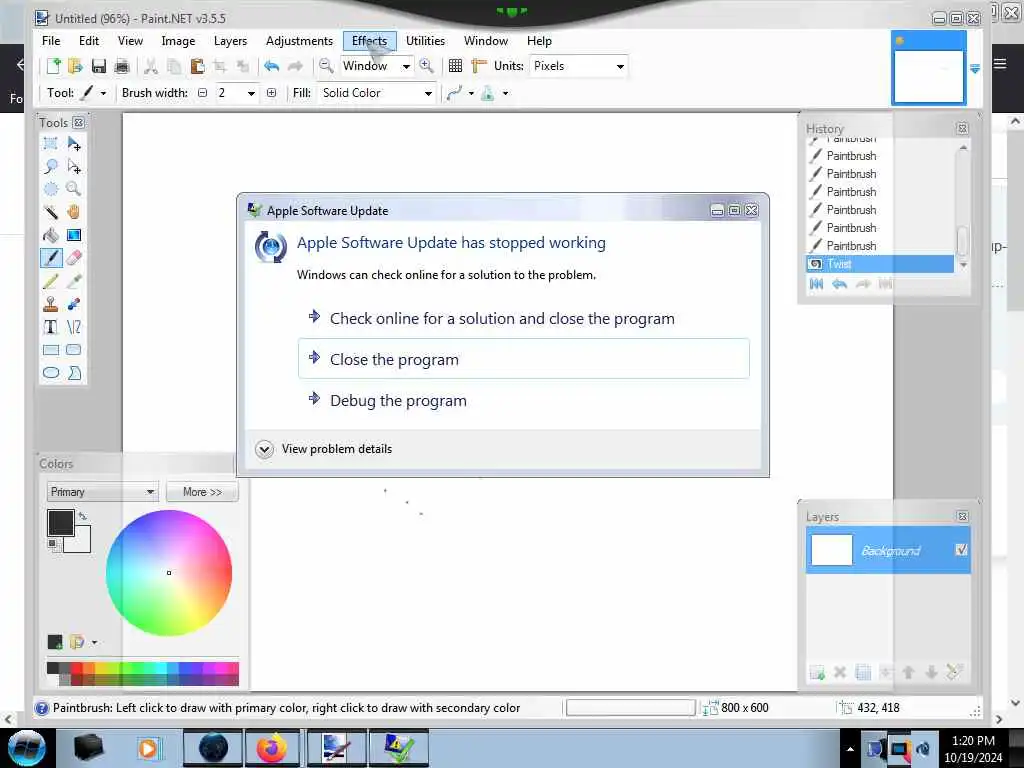Select the Pan hand tool
The width and height of the screenshot is (1024, 768).
tap(74, 212)
